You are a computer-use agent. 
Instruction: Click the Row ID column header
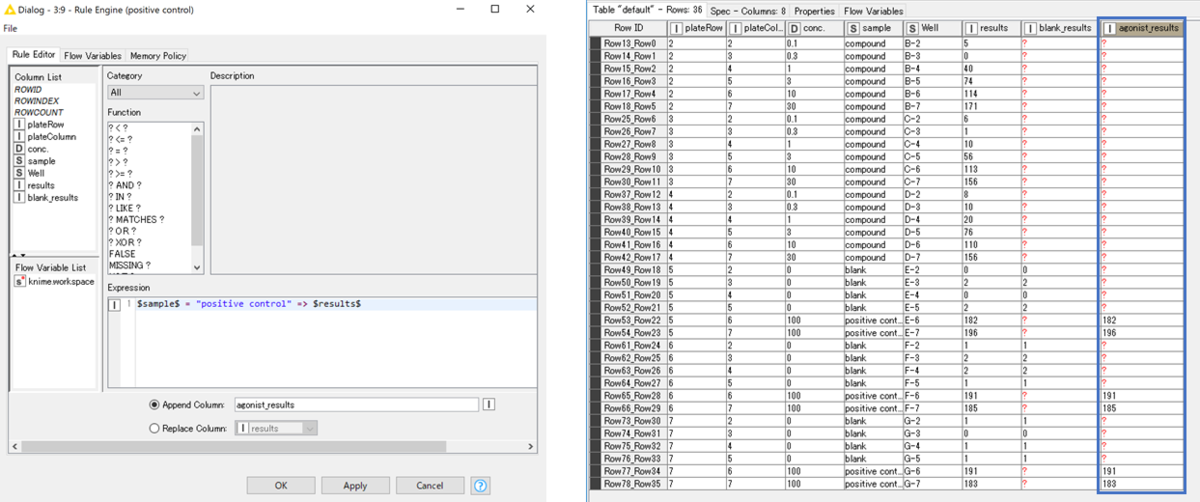point(628,28)
